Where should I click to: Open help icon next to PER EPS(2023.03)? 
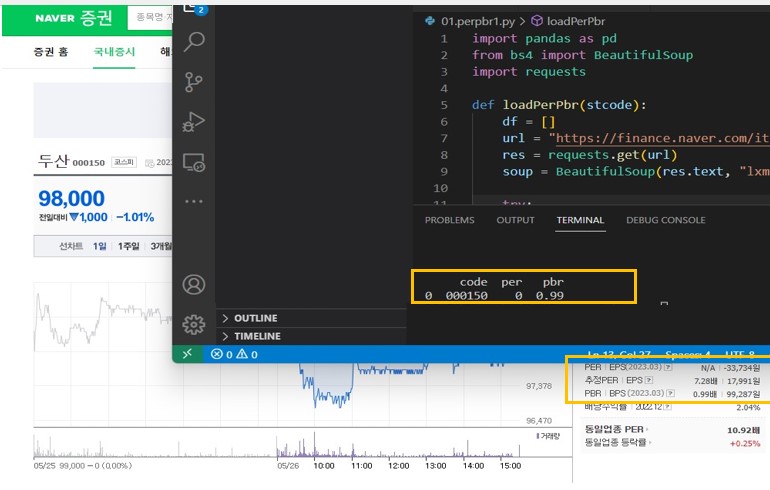[x=668, y=367]
